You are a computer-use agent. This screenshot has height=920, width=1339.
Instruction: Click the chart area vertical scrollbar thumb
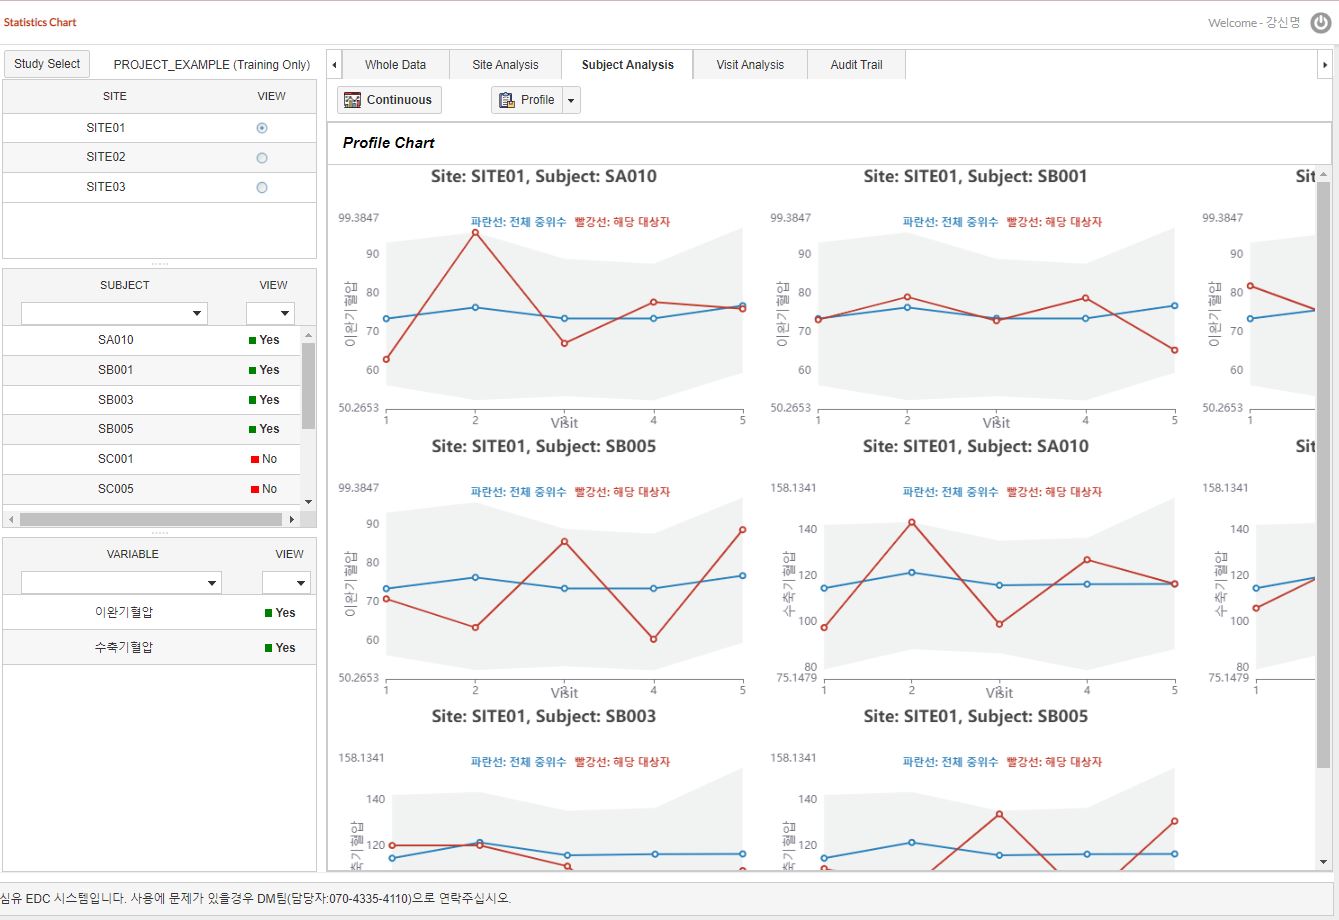click(x=1324, y=475)
